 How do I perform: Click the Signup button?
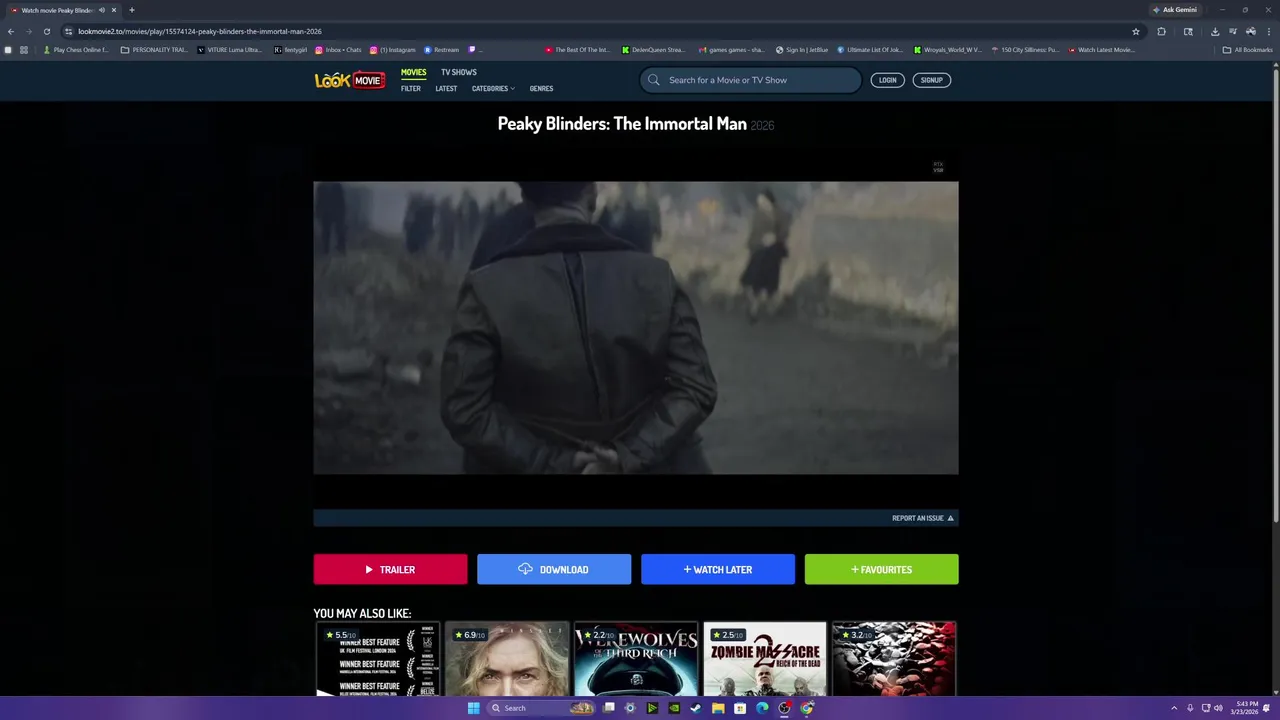pyautogui.click(x=931, y=80)
